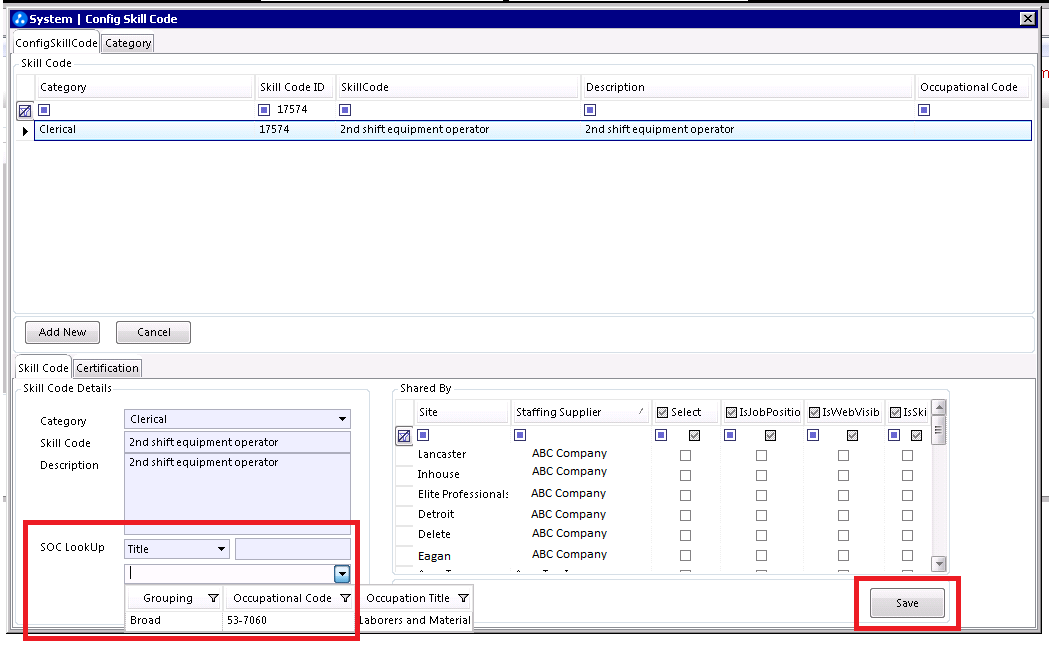1049x651 pixels.
Task: Click the Add New button
Action: (62, 333)
